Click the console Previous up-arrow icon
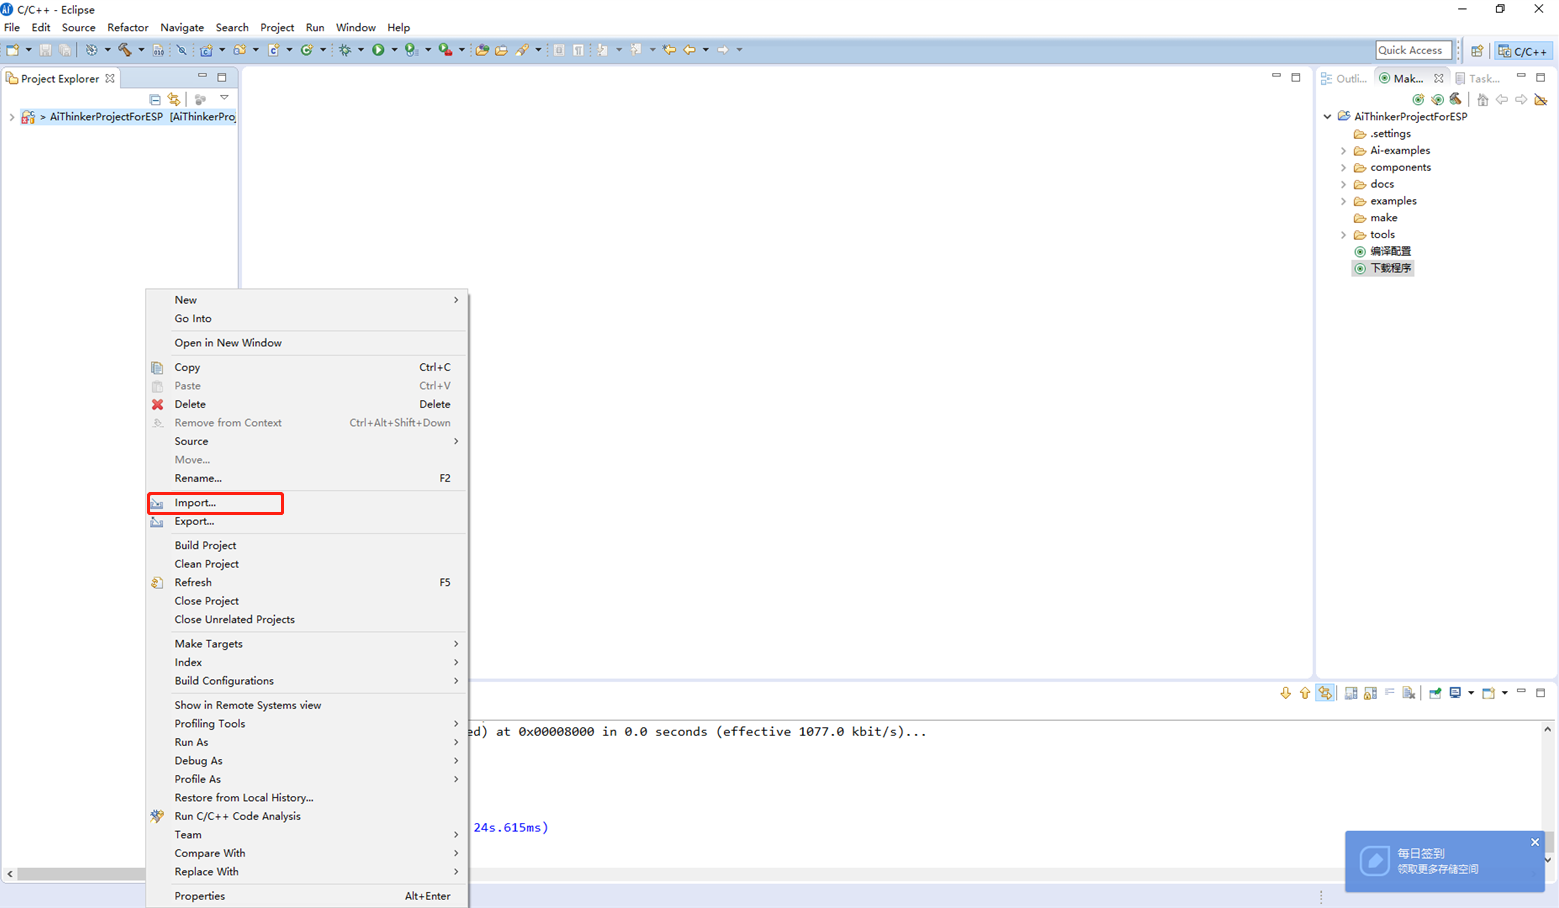The width and height of the screenshot is (1559, 908). click(x=1305, y=693)
